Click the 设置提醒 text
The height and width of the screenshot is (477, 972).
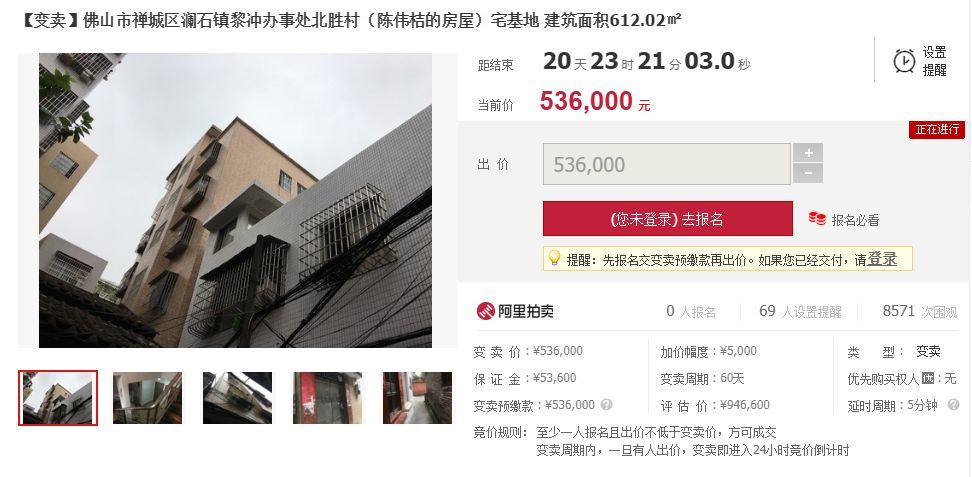(x=934, y=61)
